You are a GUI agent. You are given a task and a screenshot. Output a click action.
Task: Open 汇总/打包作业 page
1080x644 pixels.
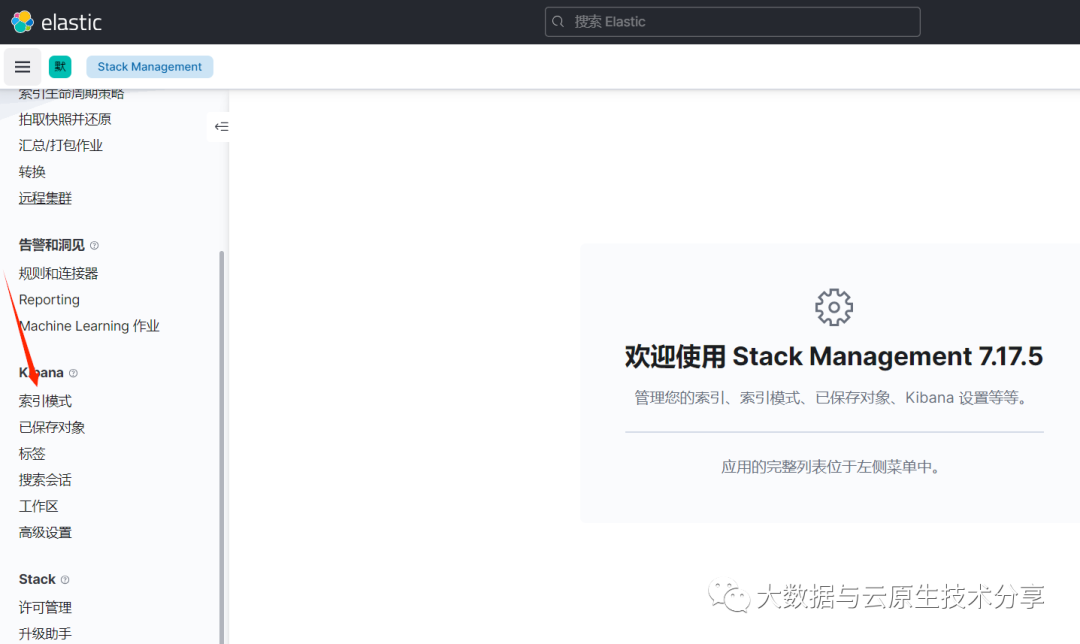click(x=61, y=145)
